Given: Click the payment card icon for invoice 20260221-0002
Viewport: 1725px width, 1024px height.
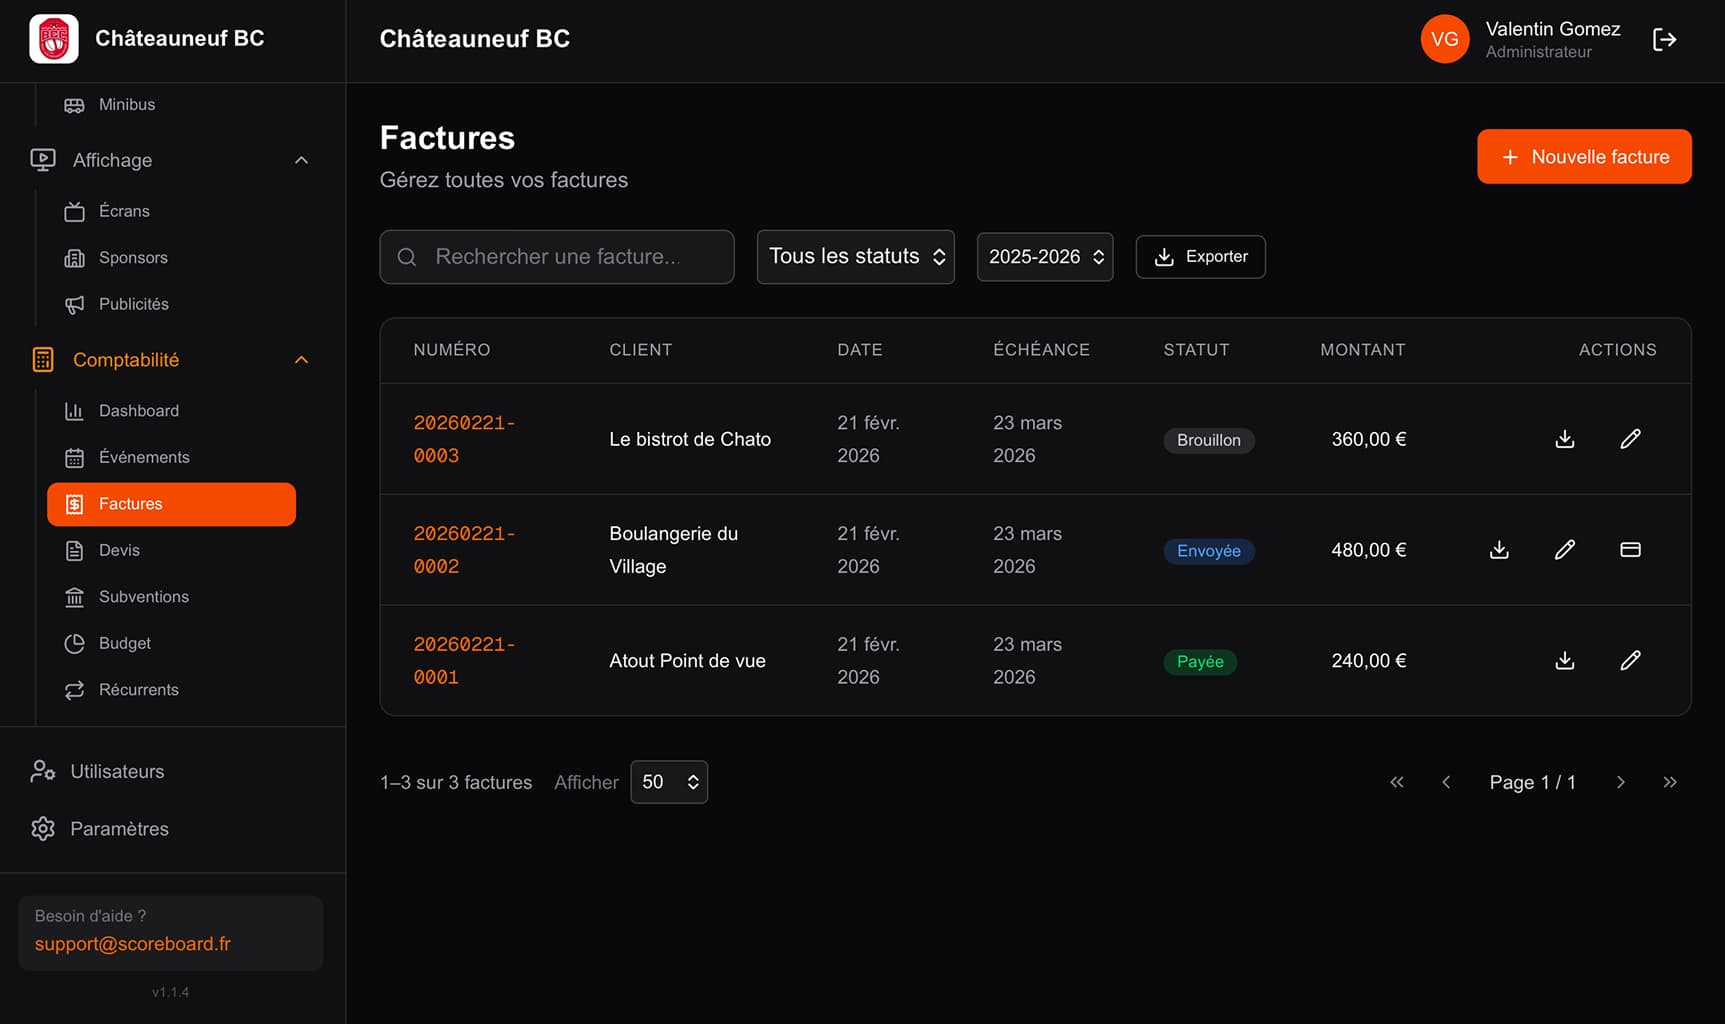Looking at the screenshot, I should tap(1630, 550).
